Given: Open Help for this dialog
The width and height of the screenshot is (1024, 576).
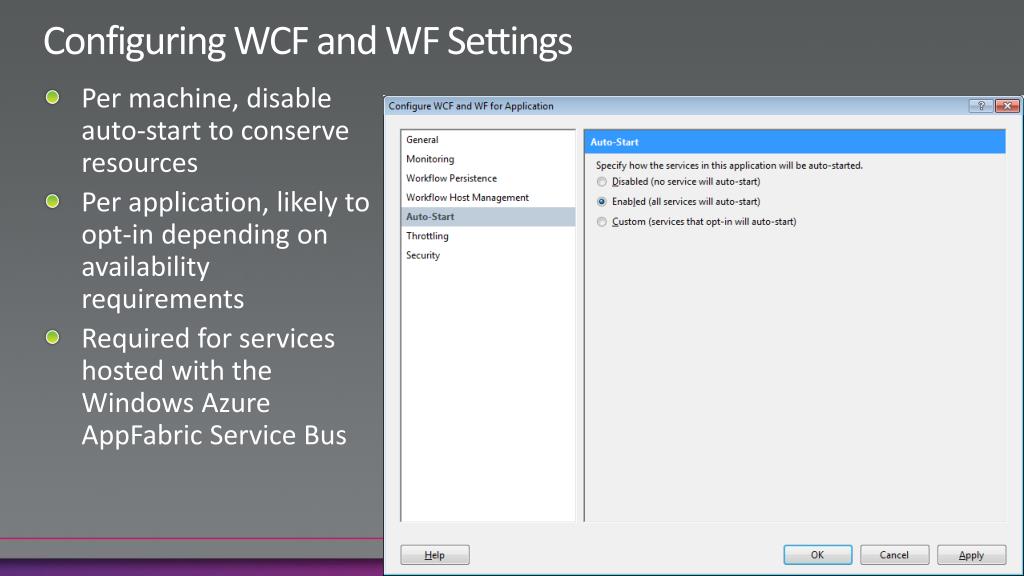Looking at the screenshot, I should pos(435,555).
